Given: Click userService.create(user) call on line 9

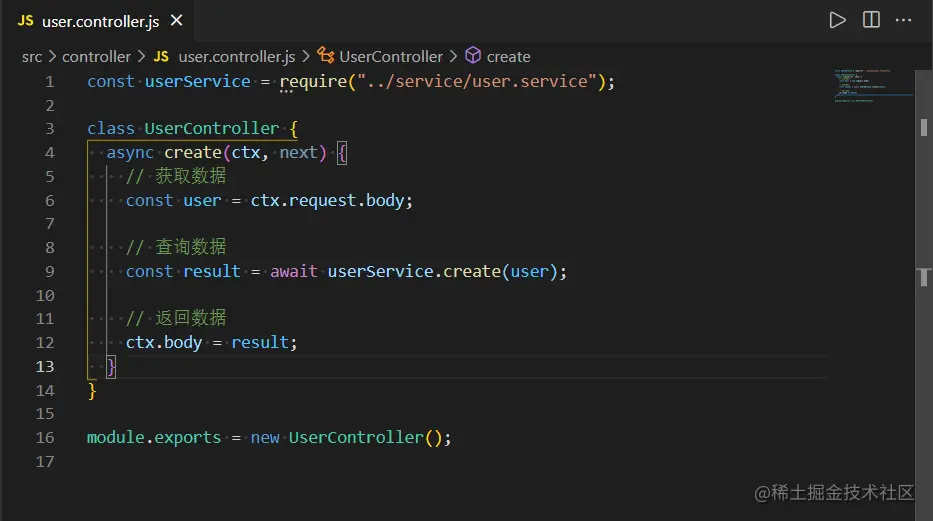Looking at the screenshot, I should click(443, 271).
